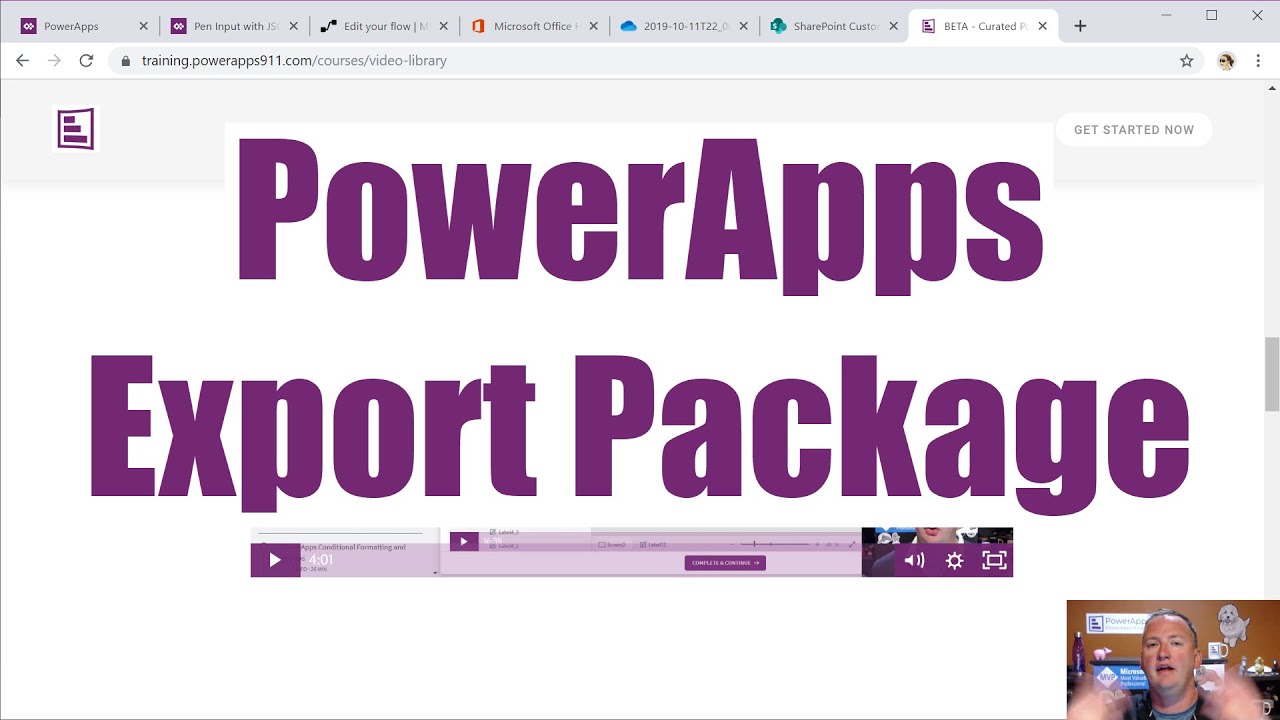
Task: Open the Chrome profile avatar
Action: [1226, 61]
